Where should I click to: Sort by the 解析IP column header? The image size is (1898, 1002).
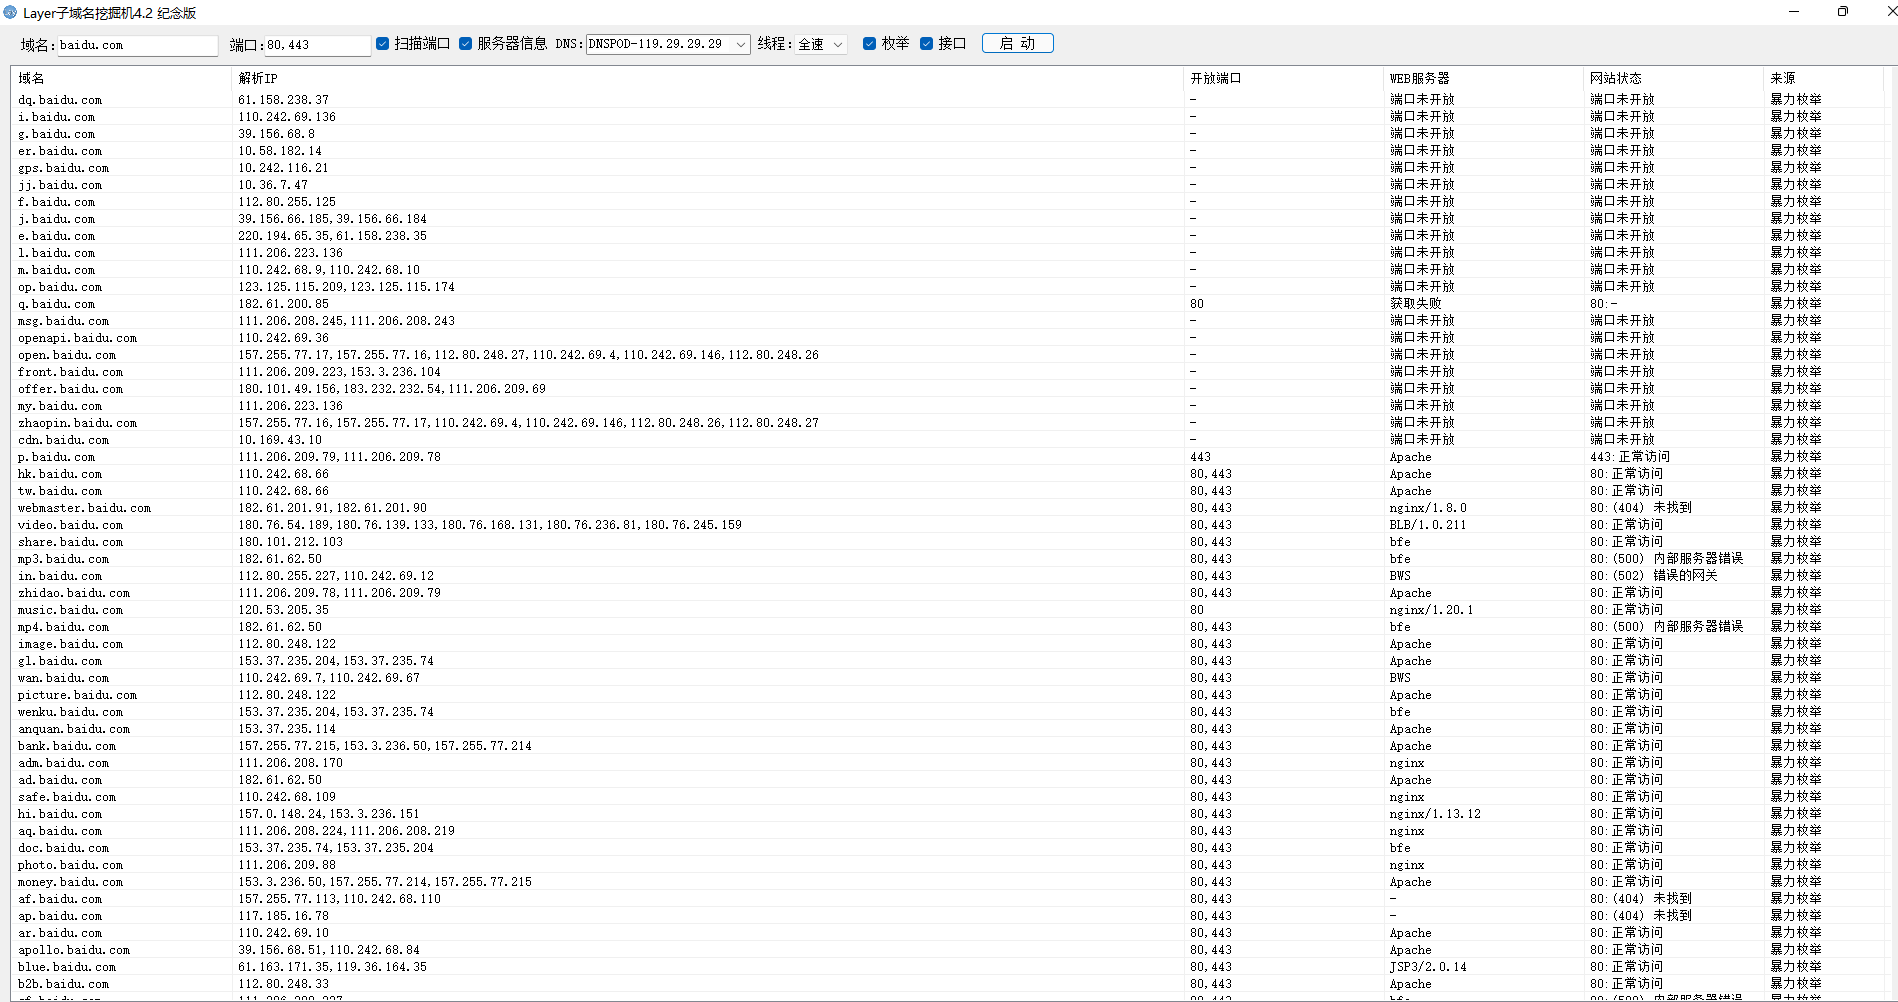(x=708, y=78)
